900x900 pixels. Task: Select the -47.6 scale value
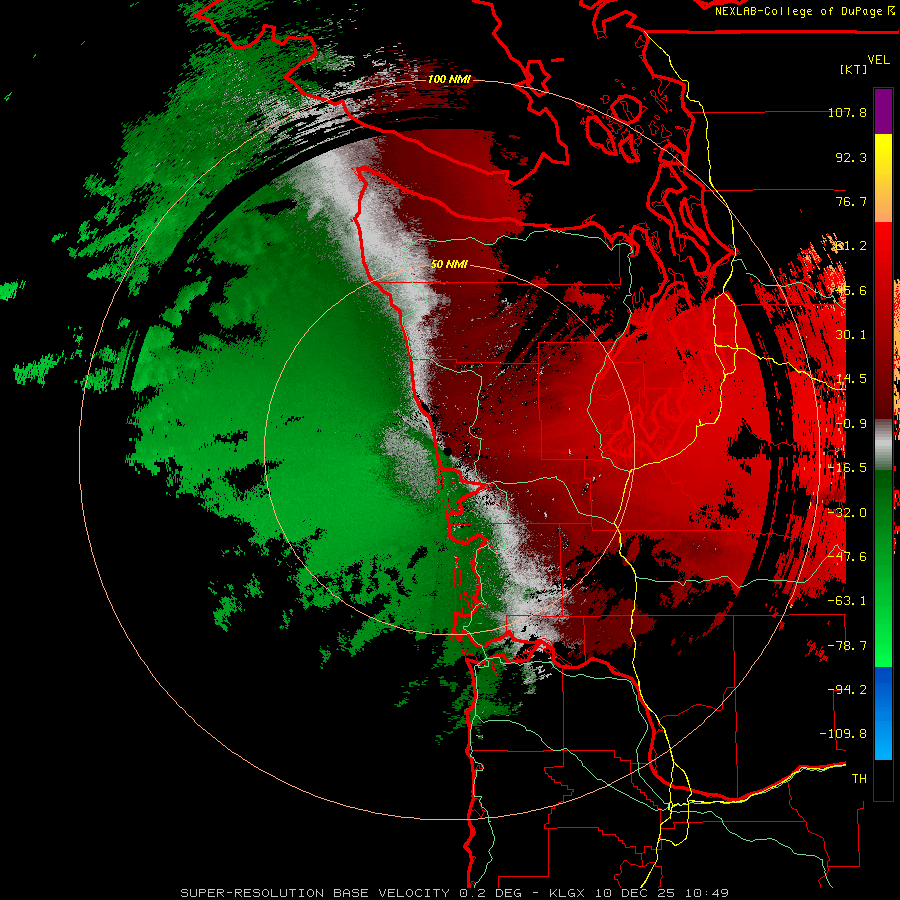(x=847, y=557)
